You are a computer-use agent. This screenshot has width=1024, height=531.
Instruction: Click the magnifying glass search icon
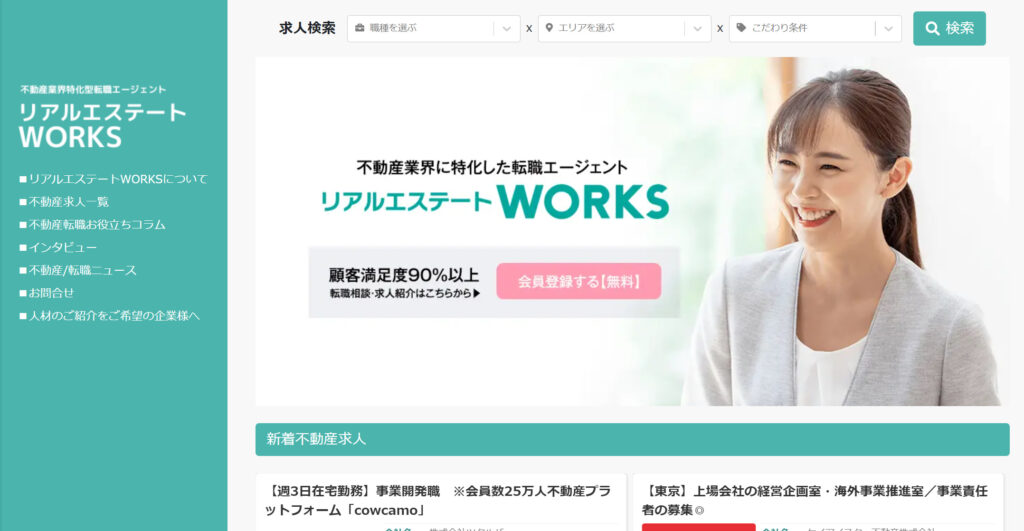[933, 28]
